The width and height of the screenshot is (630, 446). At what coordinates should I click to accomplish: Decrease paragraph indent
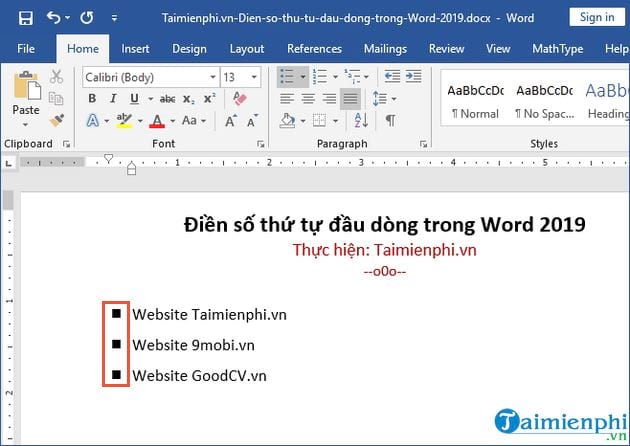392,76
